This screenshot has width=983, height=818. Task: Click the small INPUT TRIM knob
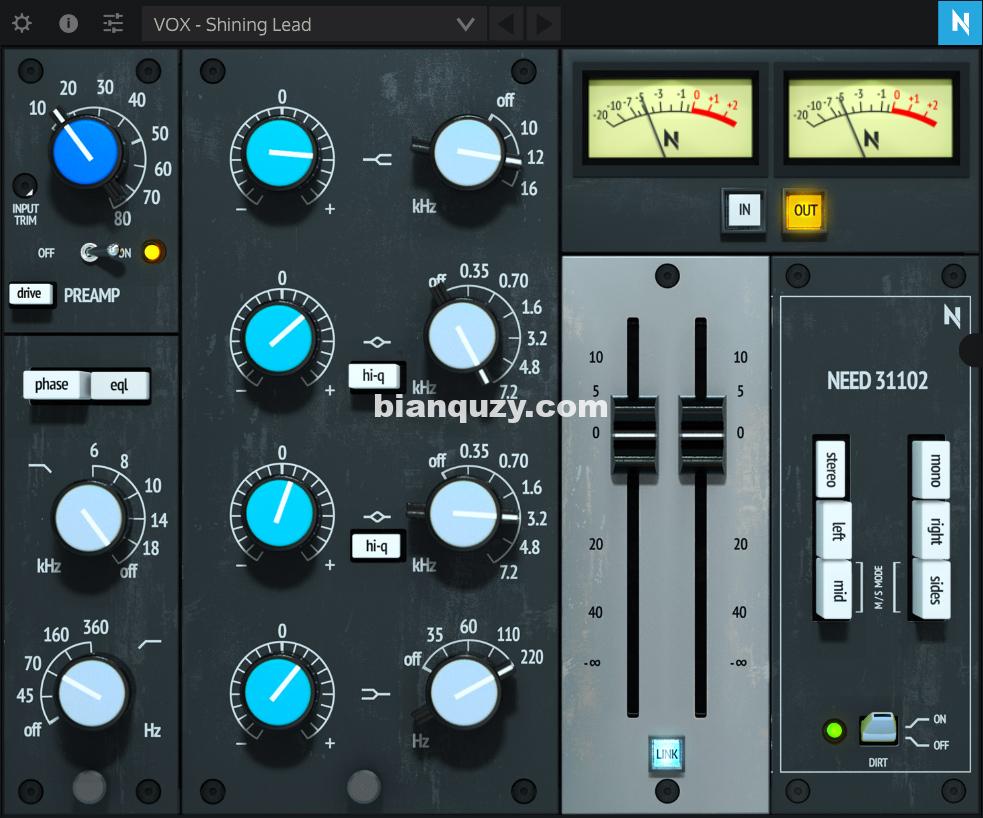tap(24, 186)
